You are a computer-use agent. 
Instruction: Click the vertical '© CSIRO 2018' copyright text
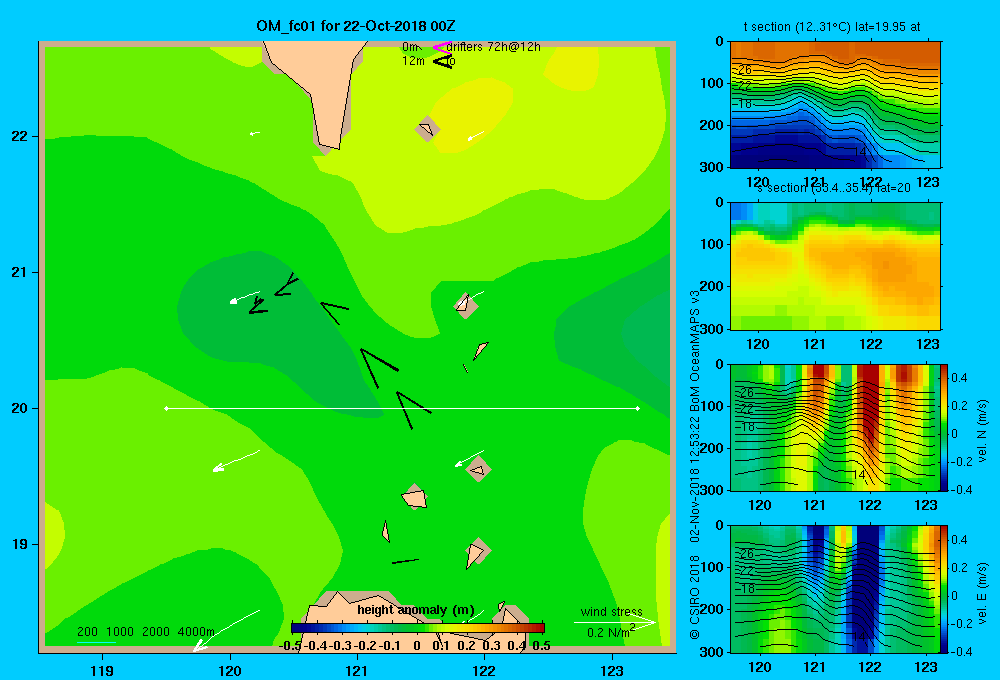(x=695, y=597)
